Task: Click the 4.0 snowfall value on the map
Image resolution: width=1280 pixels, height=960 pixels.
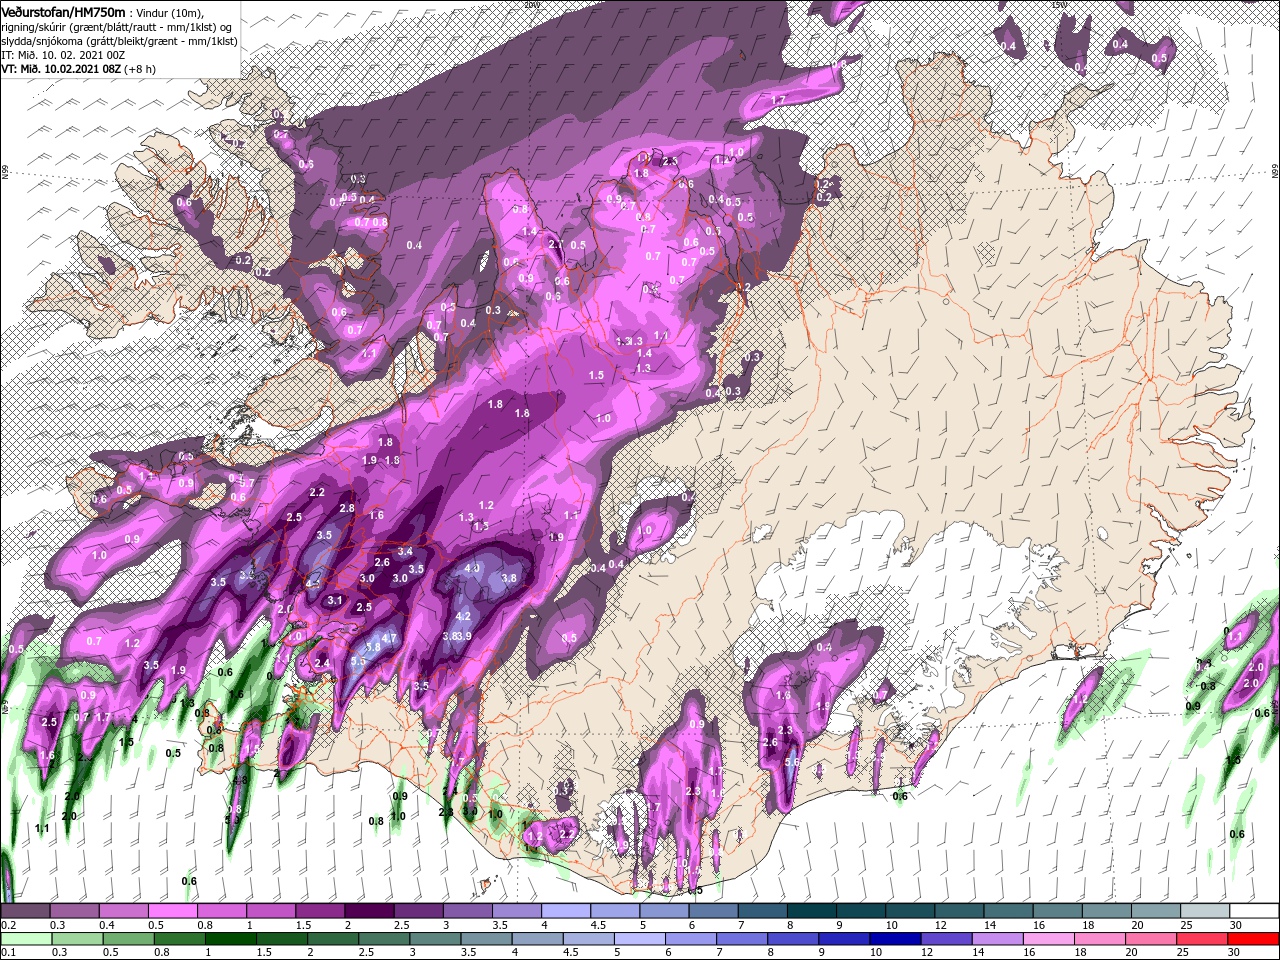Action: 473,568
